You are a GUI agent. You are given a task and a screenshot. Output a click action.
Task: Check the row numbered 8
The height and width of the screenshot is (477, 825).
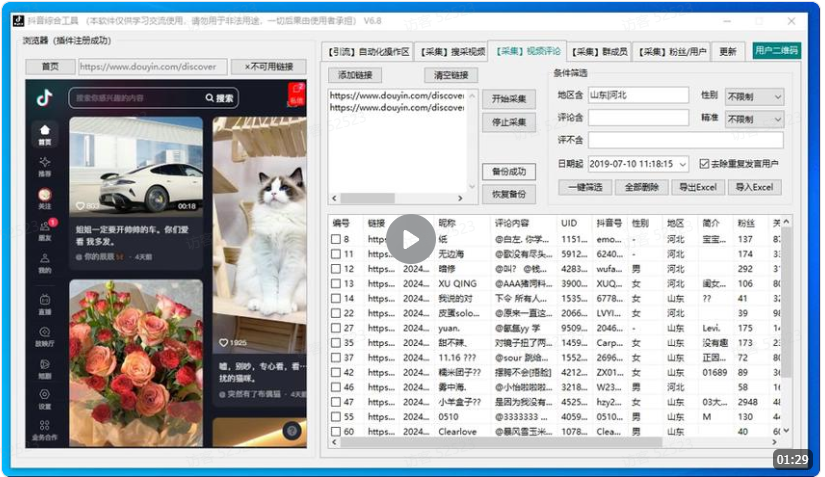tap(335, 239)
